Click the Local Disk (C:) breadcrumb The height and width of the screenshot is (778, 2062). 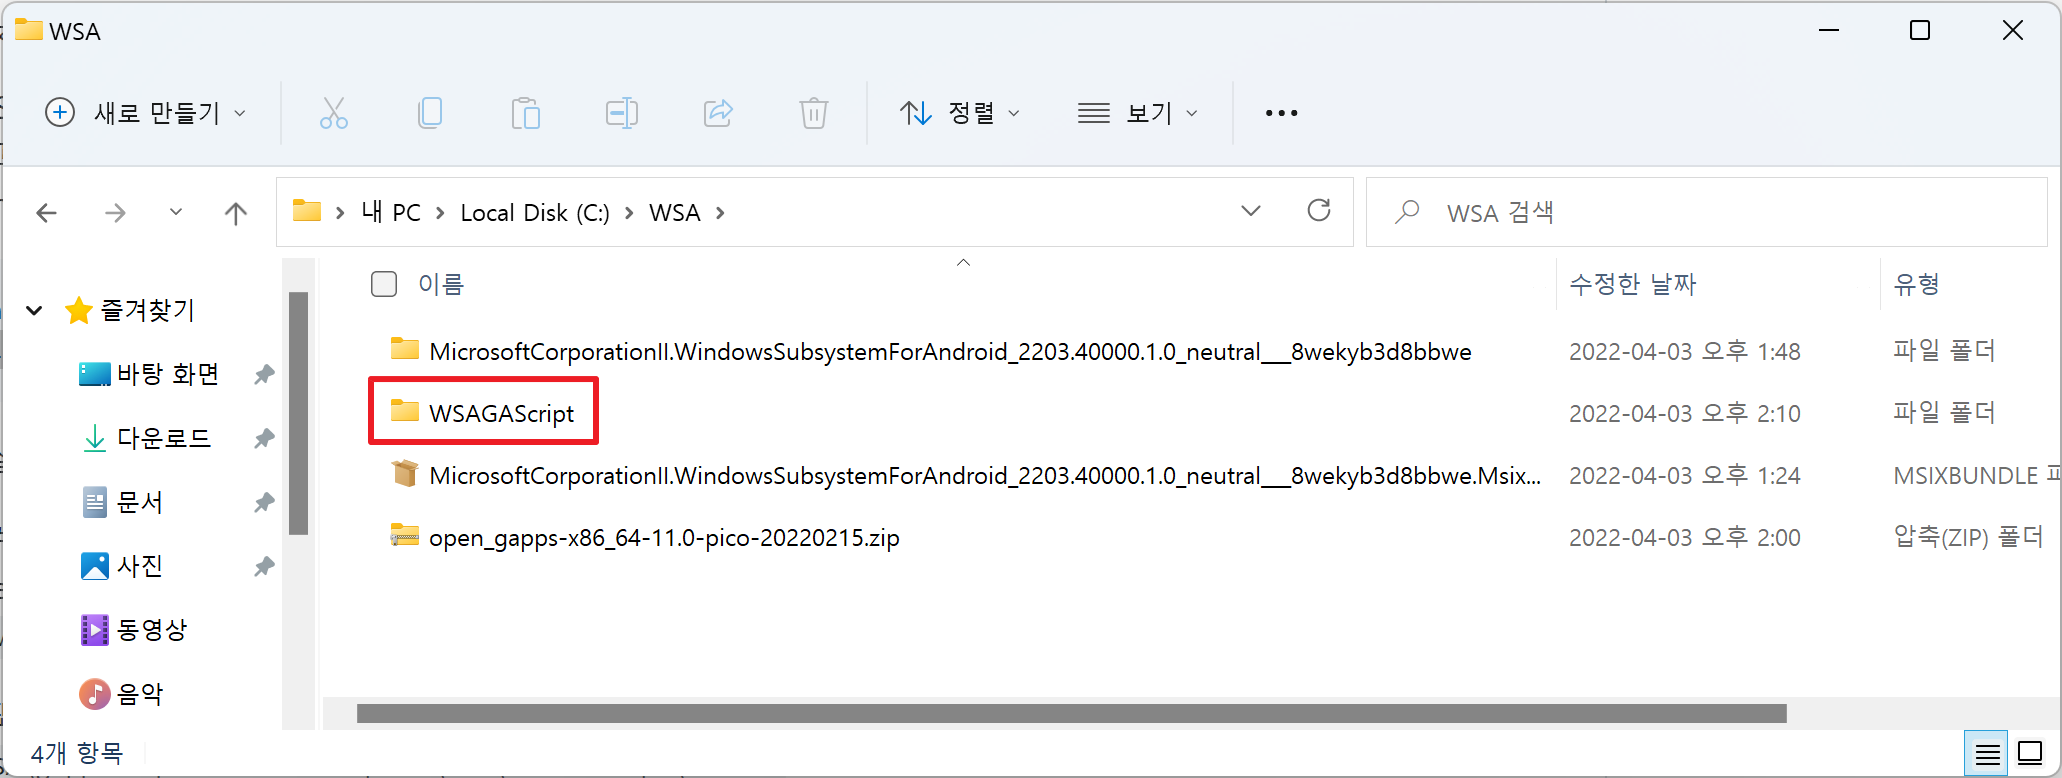pos(535,213)
